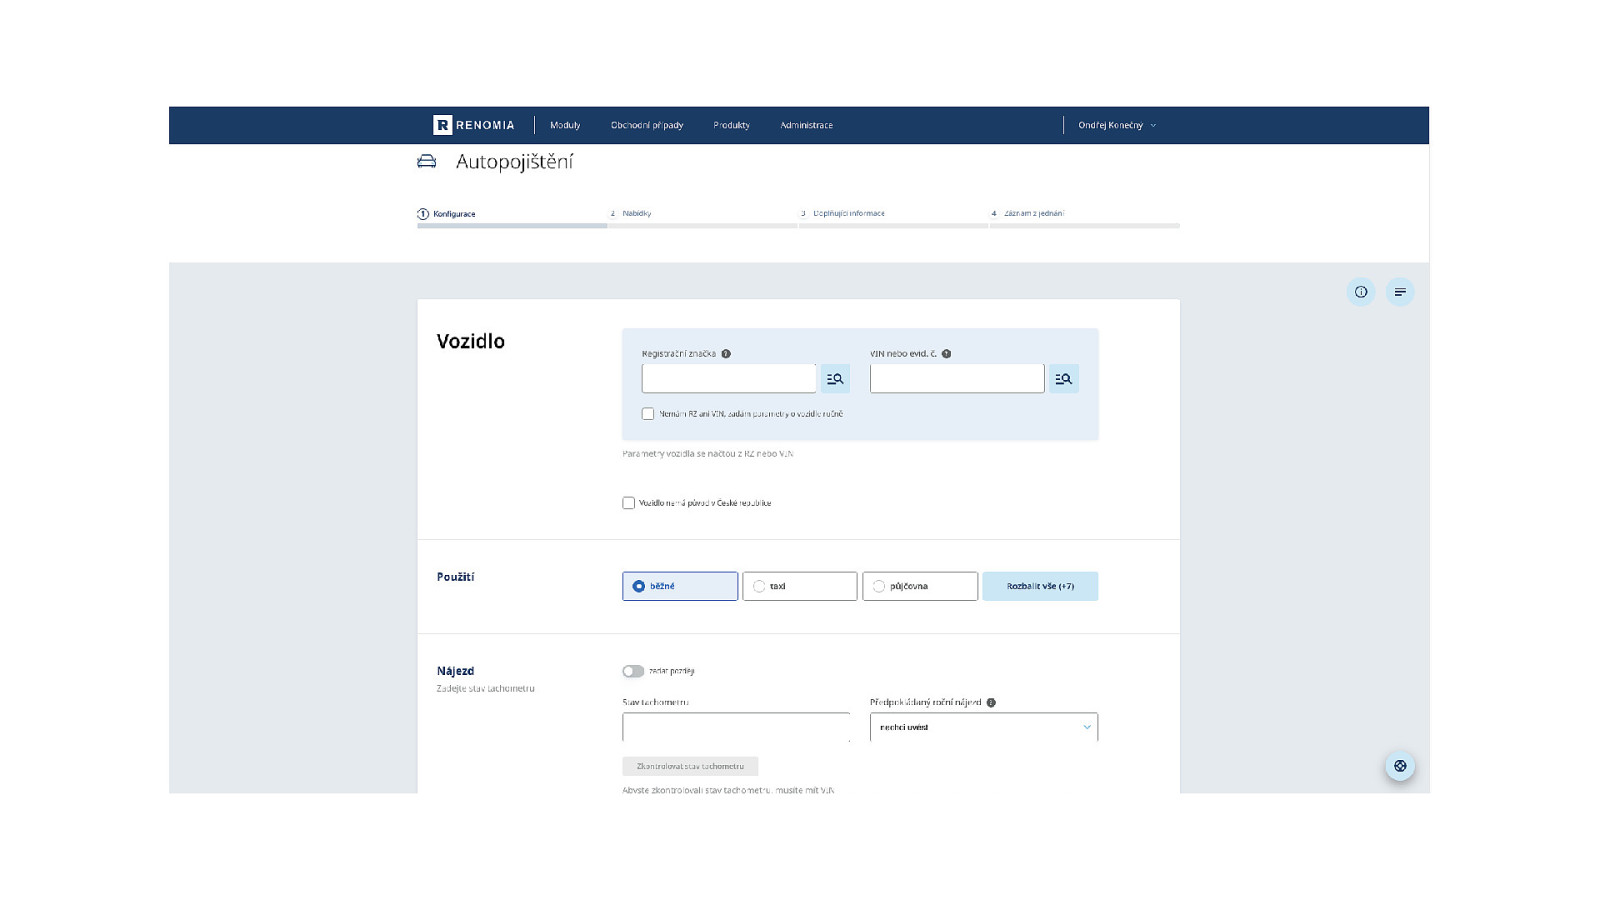Open the summary list icon on right

[1400, 292]
